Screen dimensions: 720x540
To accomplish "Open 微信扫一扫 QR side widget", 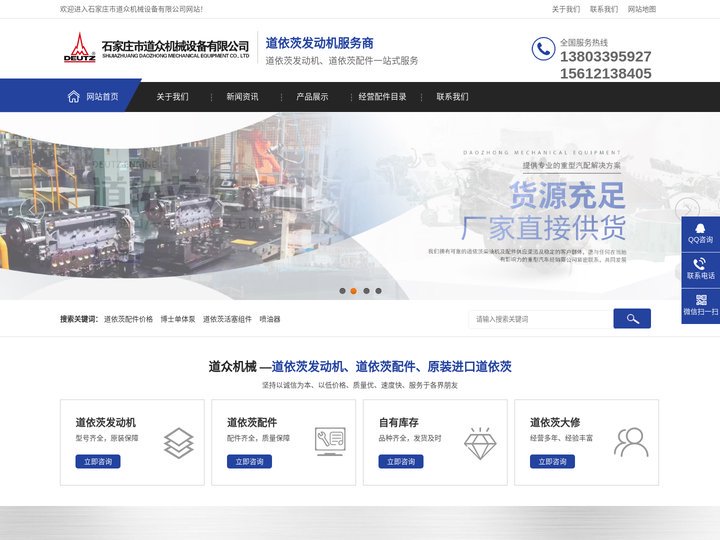I will [x=701, y=306].
